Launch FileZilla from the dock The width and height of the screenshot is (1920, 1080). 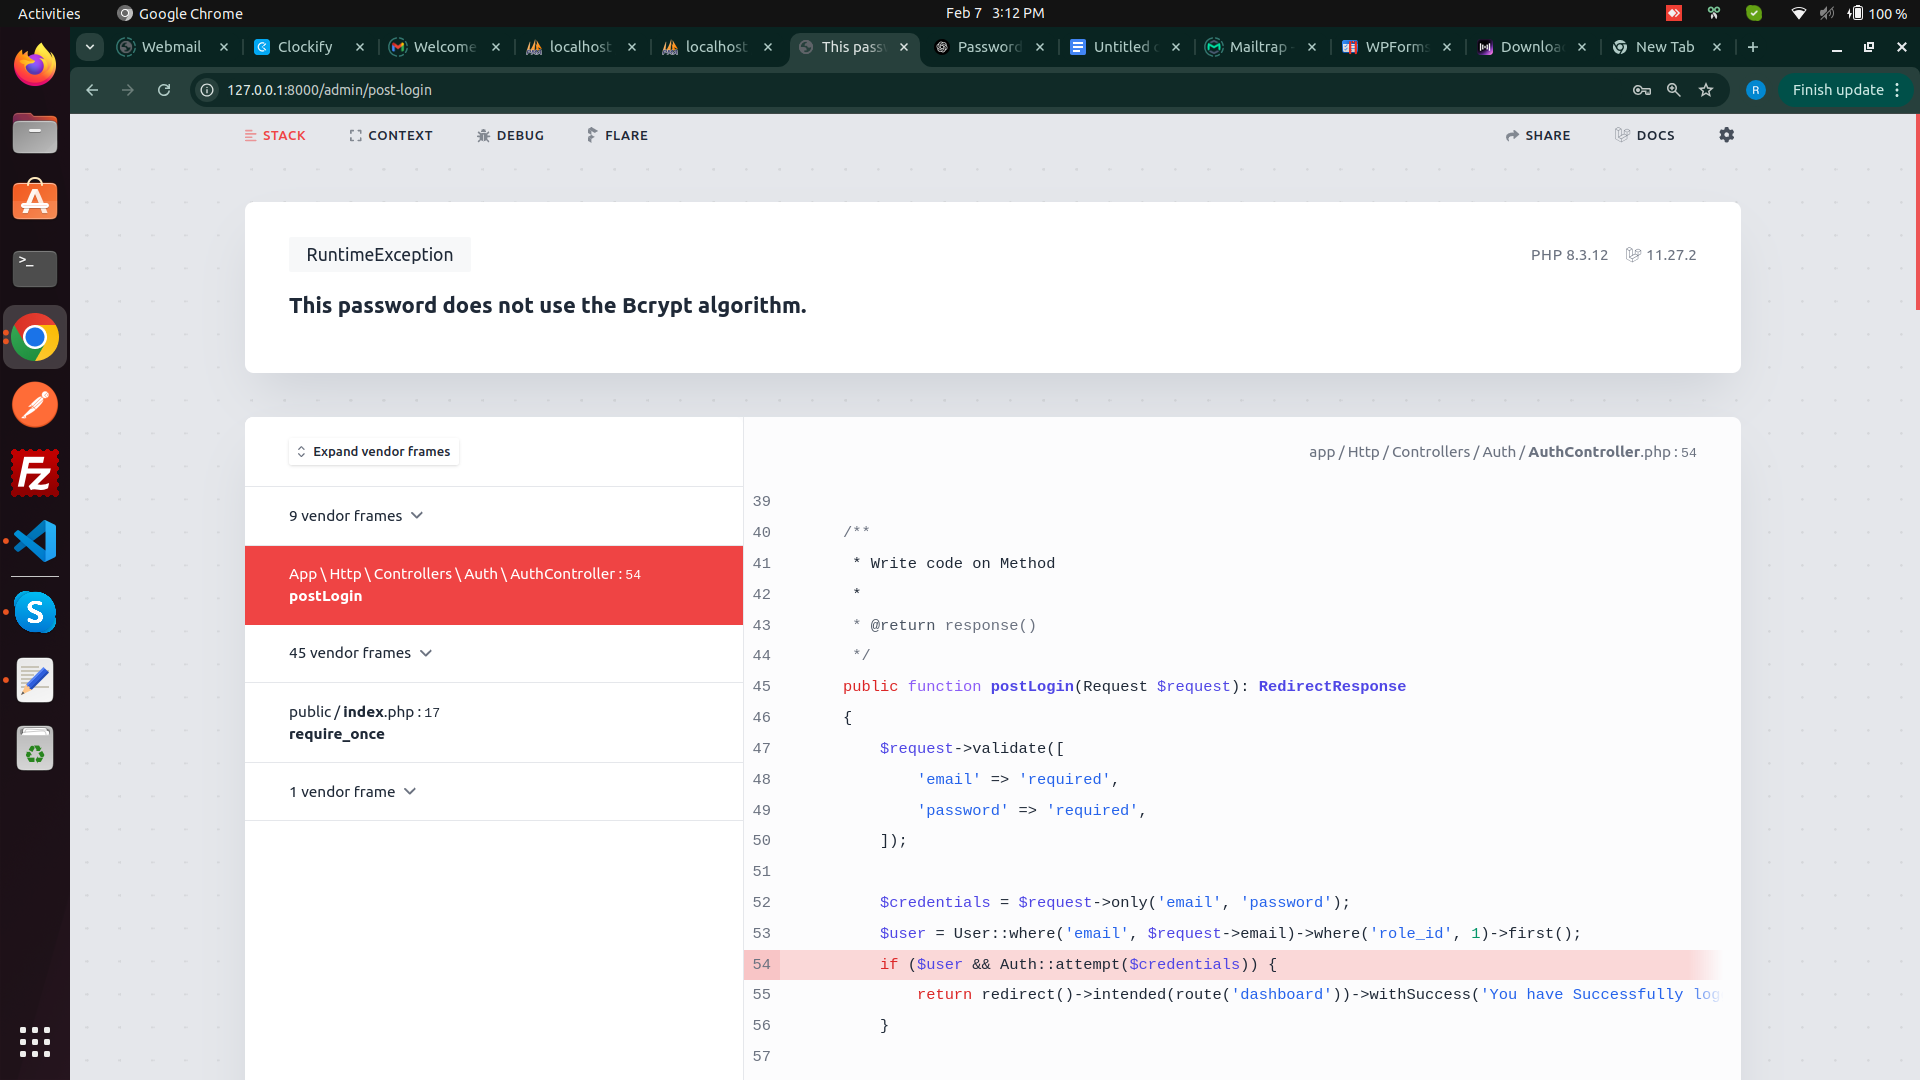tap(35, 473)
